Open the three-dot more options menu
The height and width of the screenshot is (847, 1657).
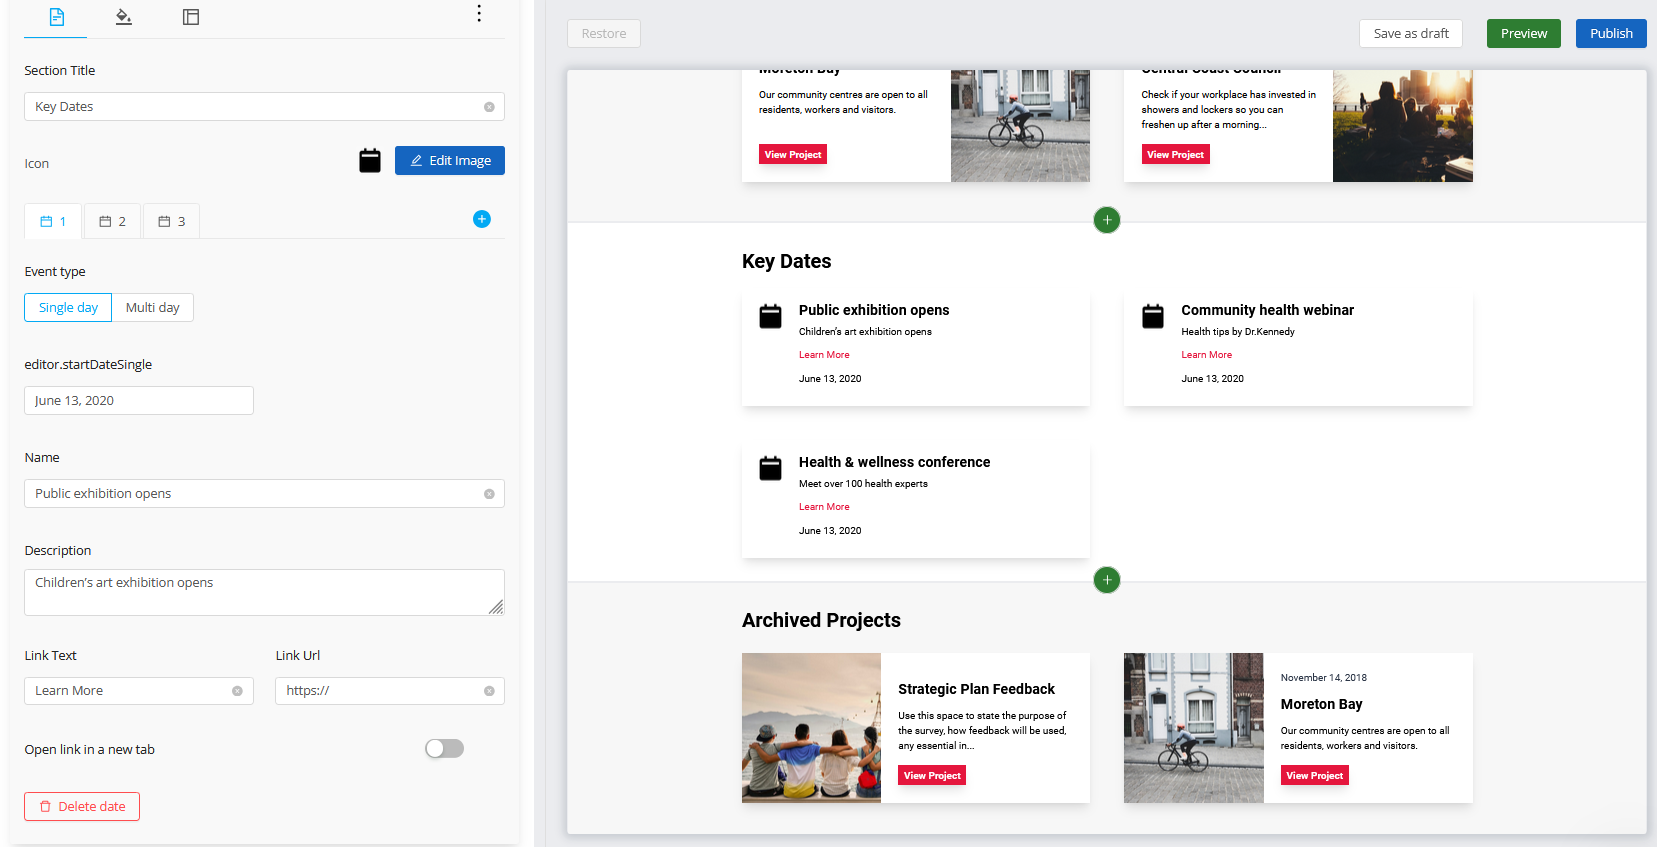pos(479,13)
